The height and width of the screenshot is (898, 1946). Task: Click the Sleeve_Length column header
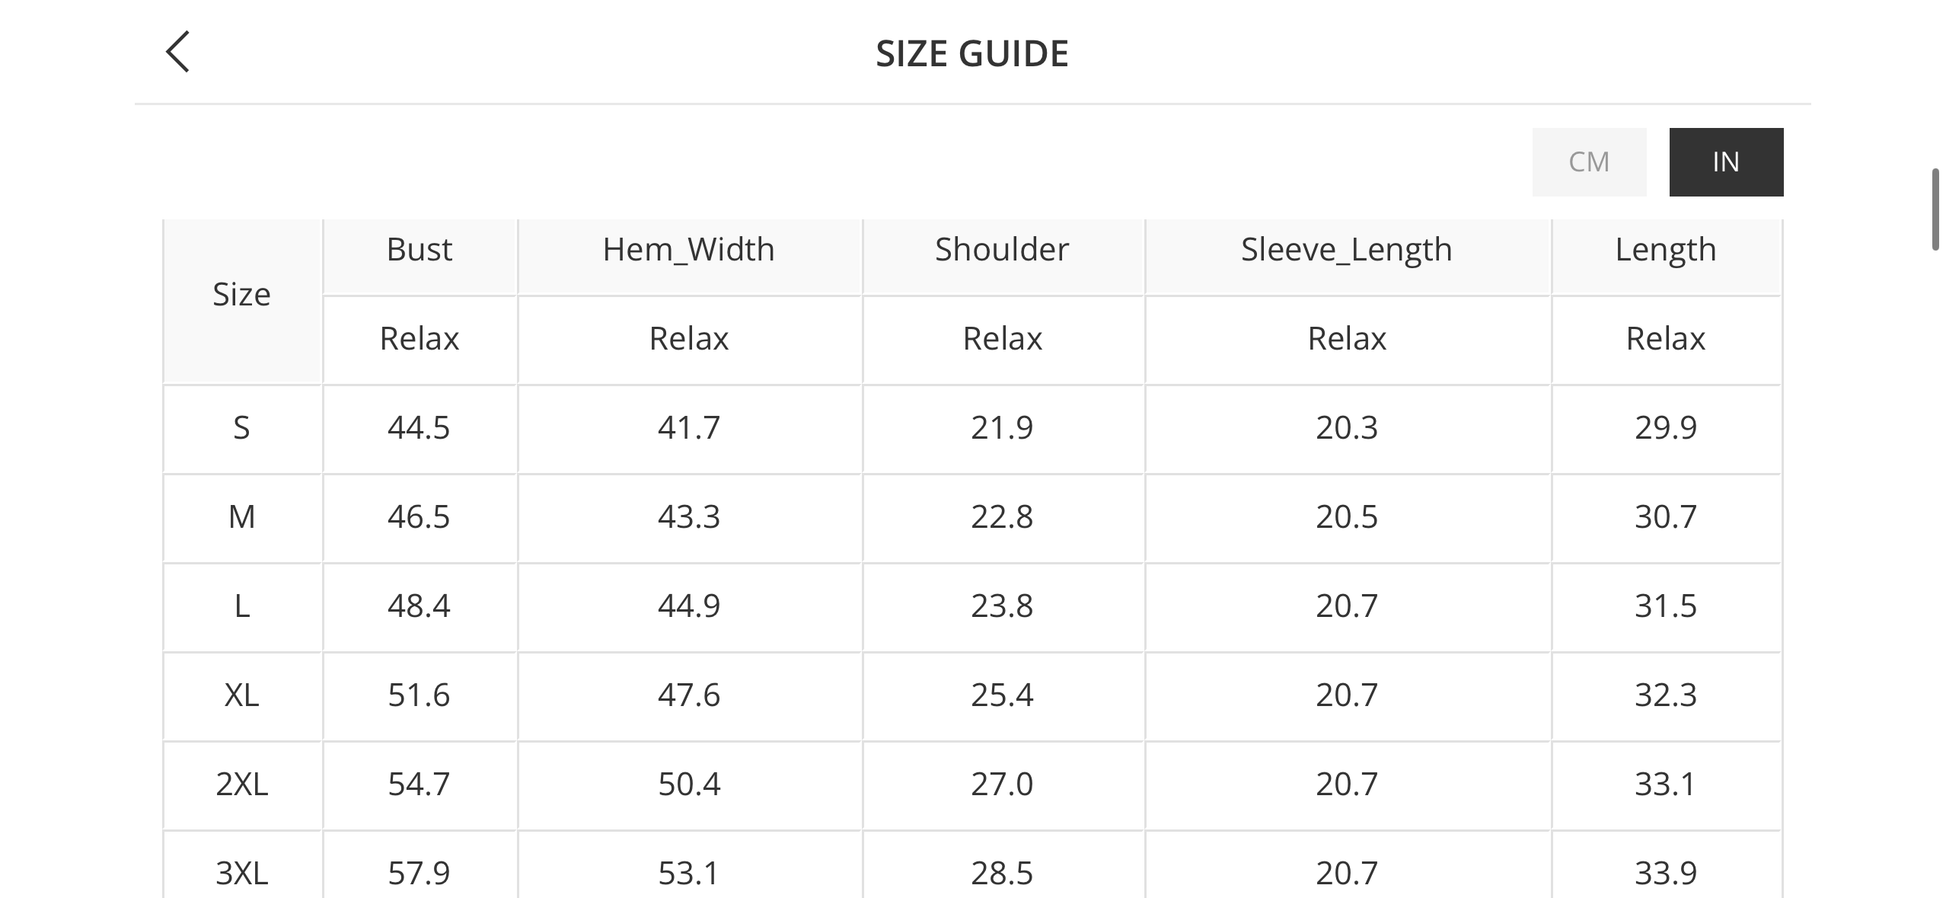1346,249
